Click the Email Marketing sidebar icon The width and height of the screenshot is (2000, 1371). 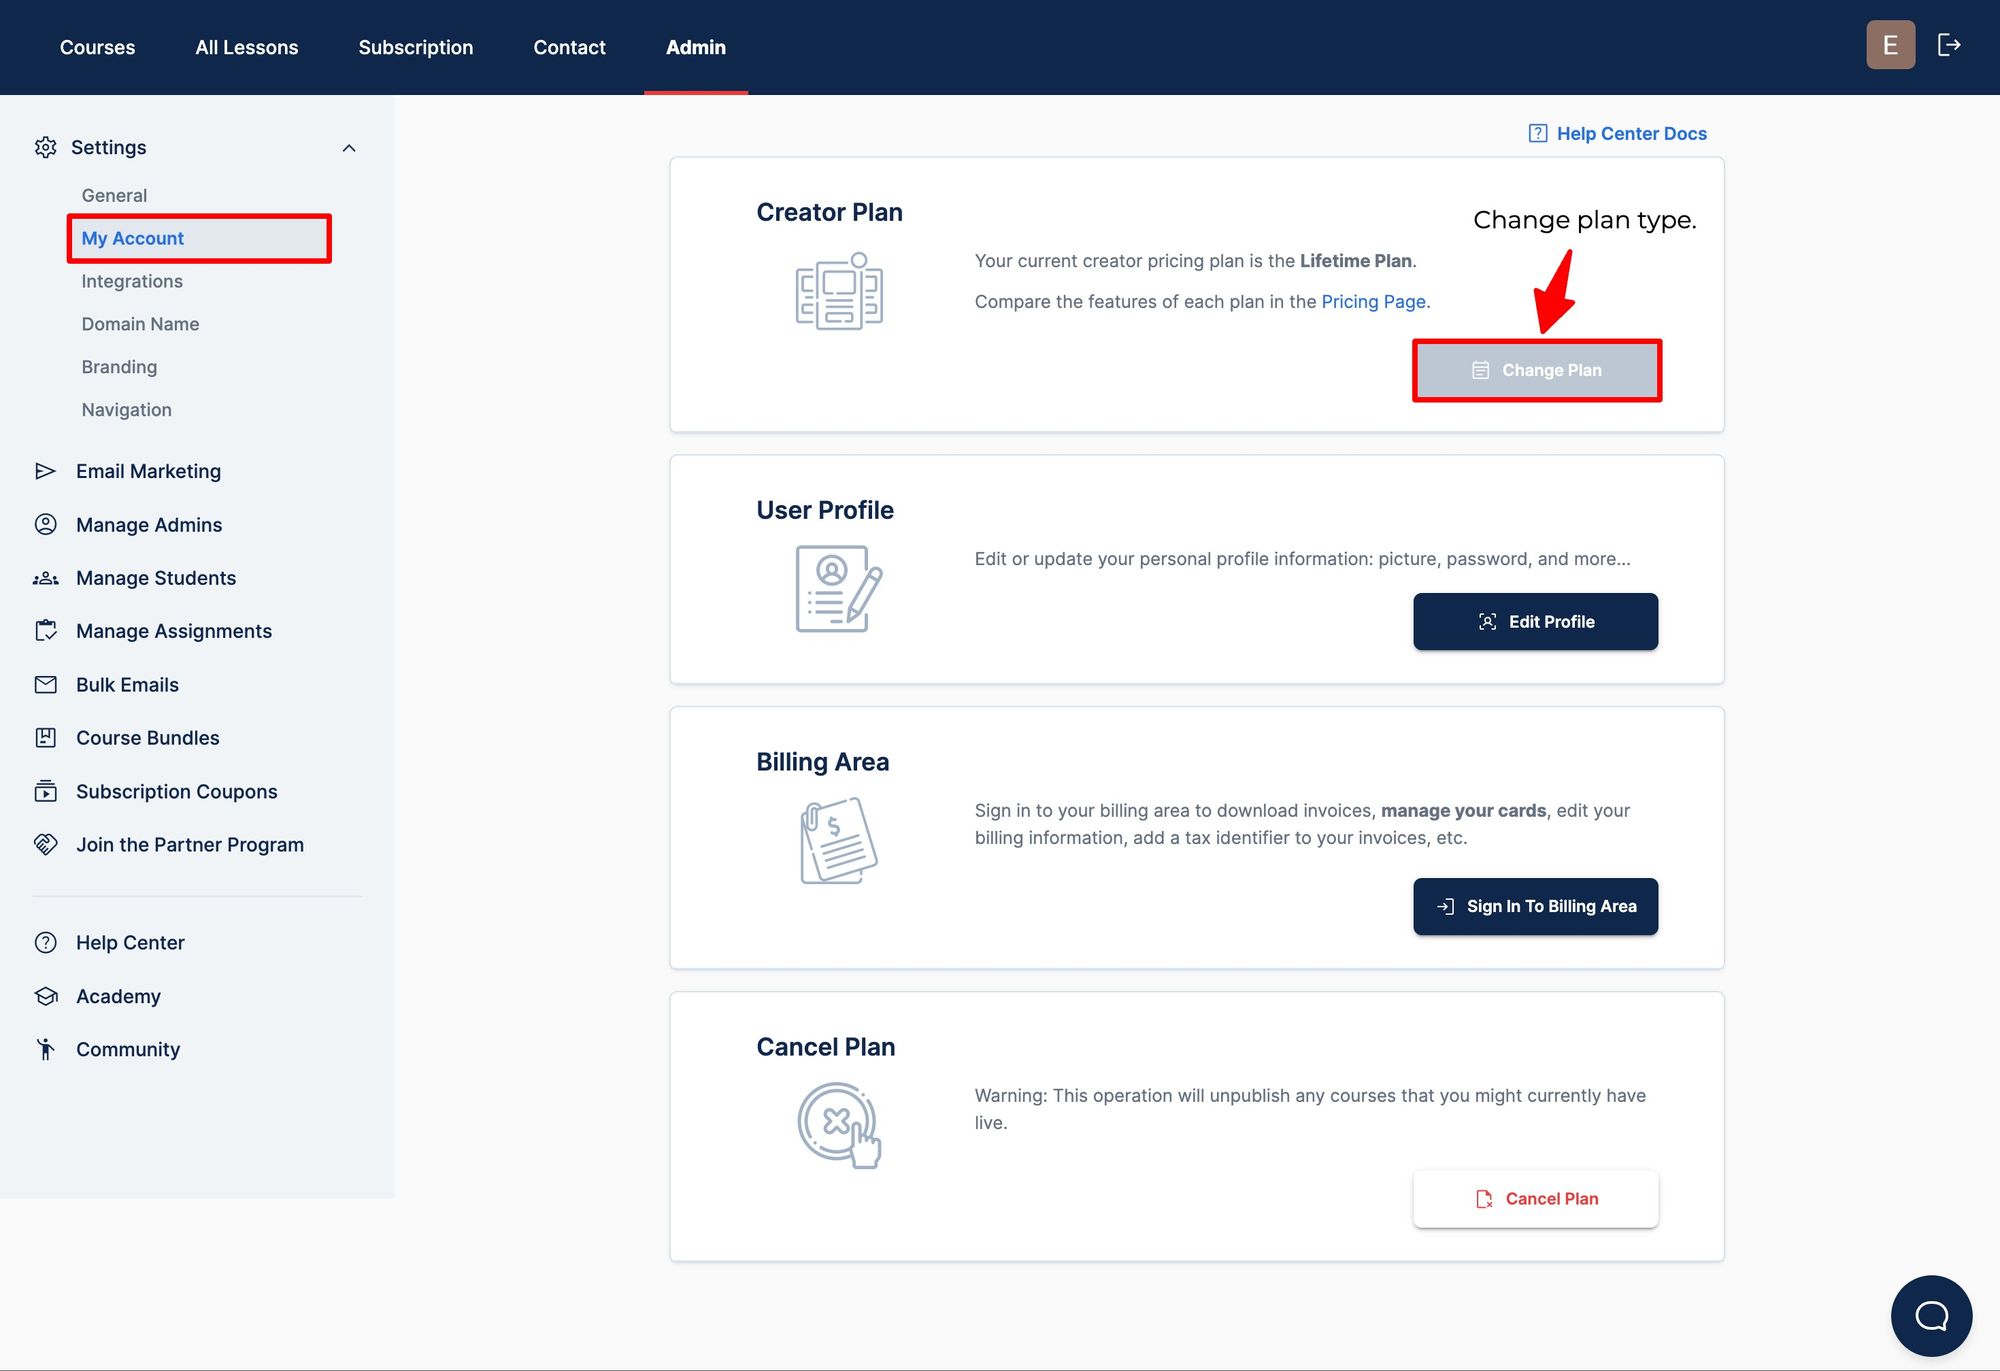[46, 470]
